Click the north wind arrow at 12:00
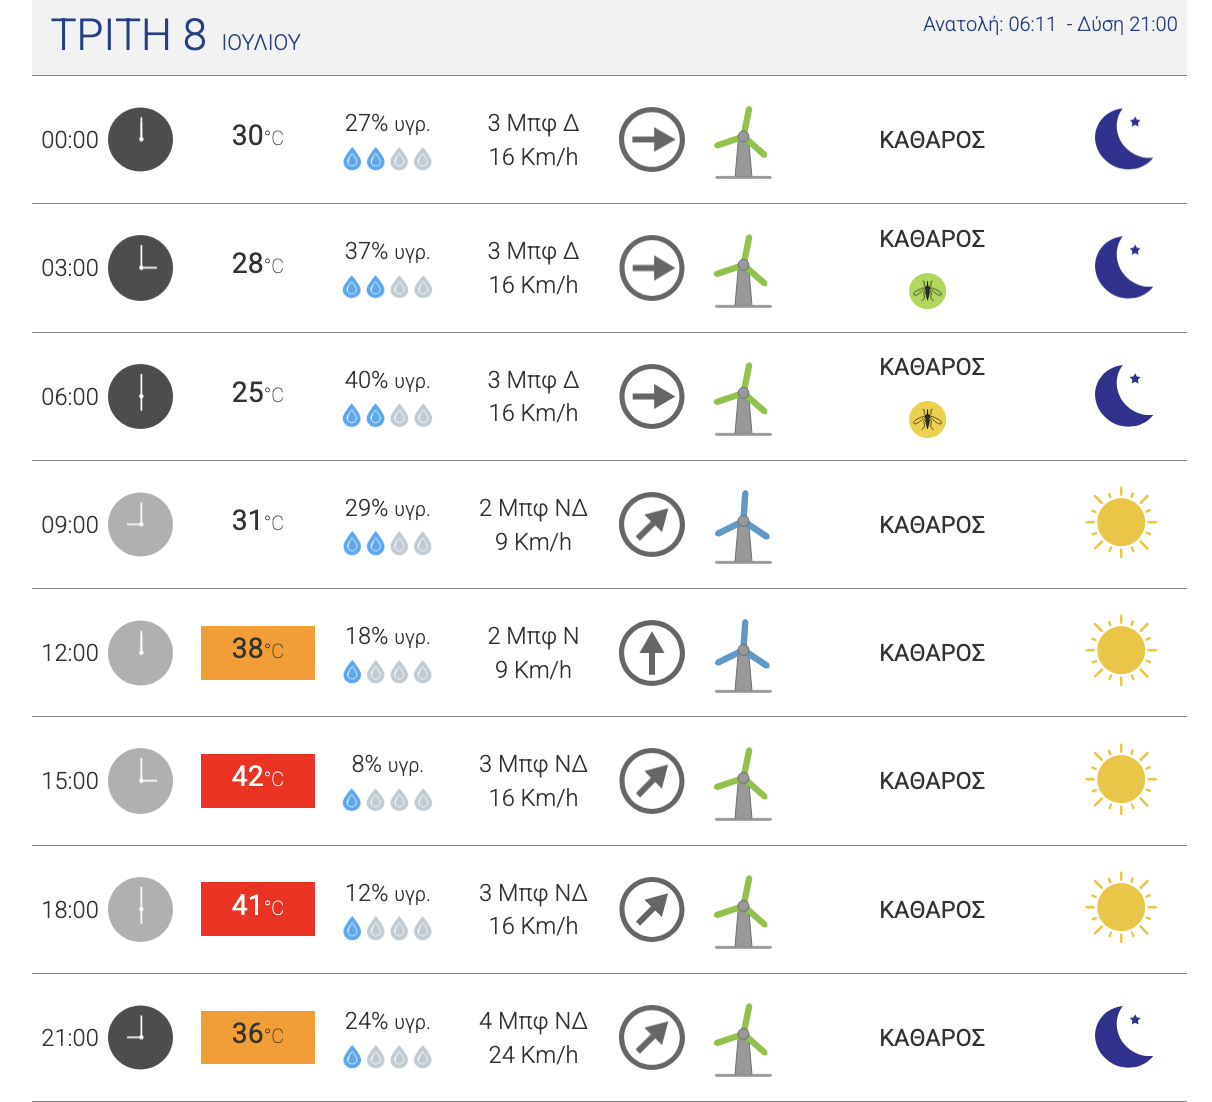Image resolution: width=1212 pixels, height=1102 pixels. [x=652, y=653]
